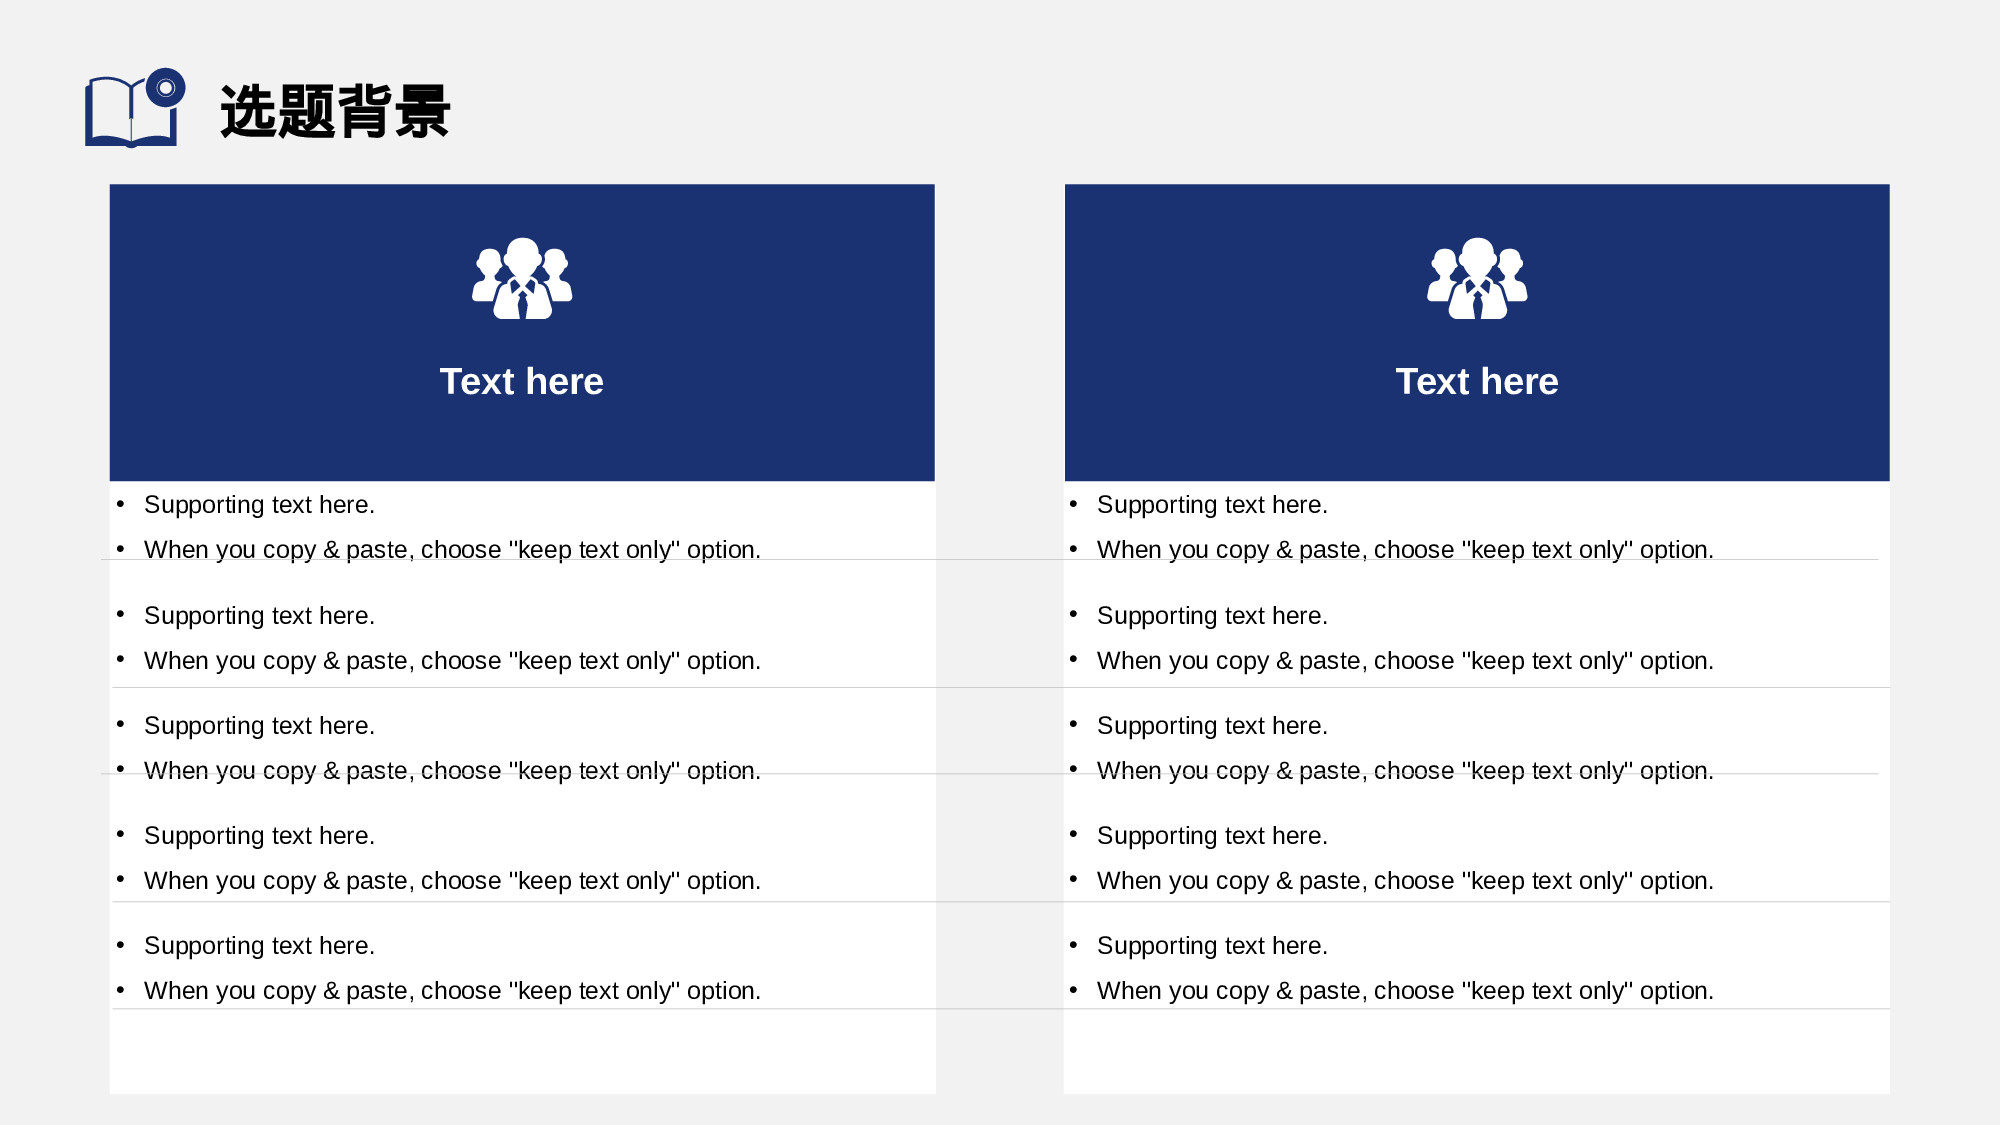This screenshot has width=2000, height=1125.
Task: Select second "Supporting text here." in right column
Action: click(1212, 616)
